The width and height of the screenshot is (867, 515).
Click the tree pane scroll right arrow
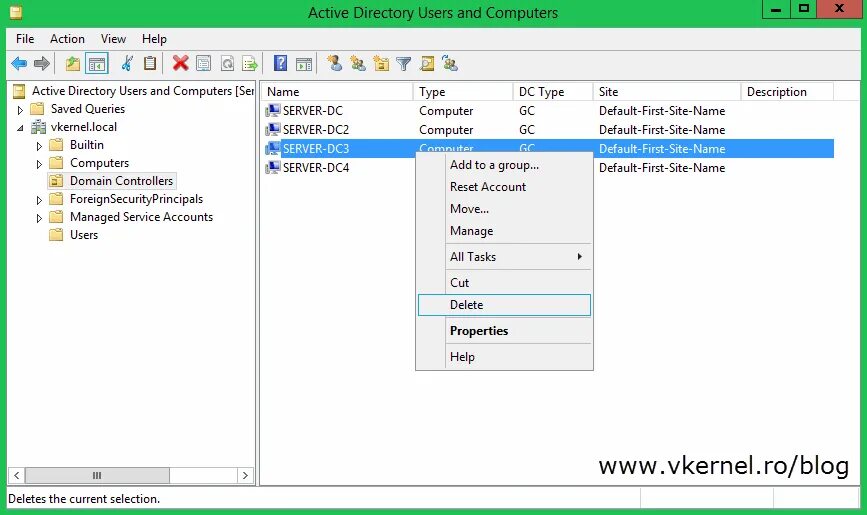click(x=245, y=475)
